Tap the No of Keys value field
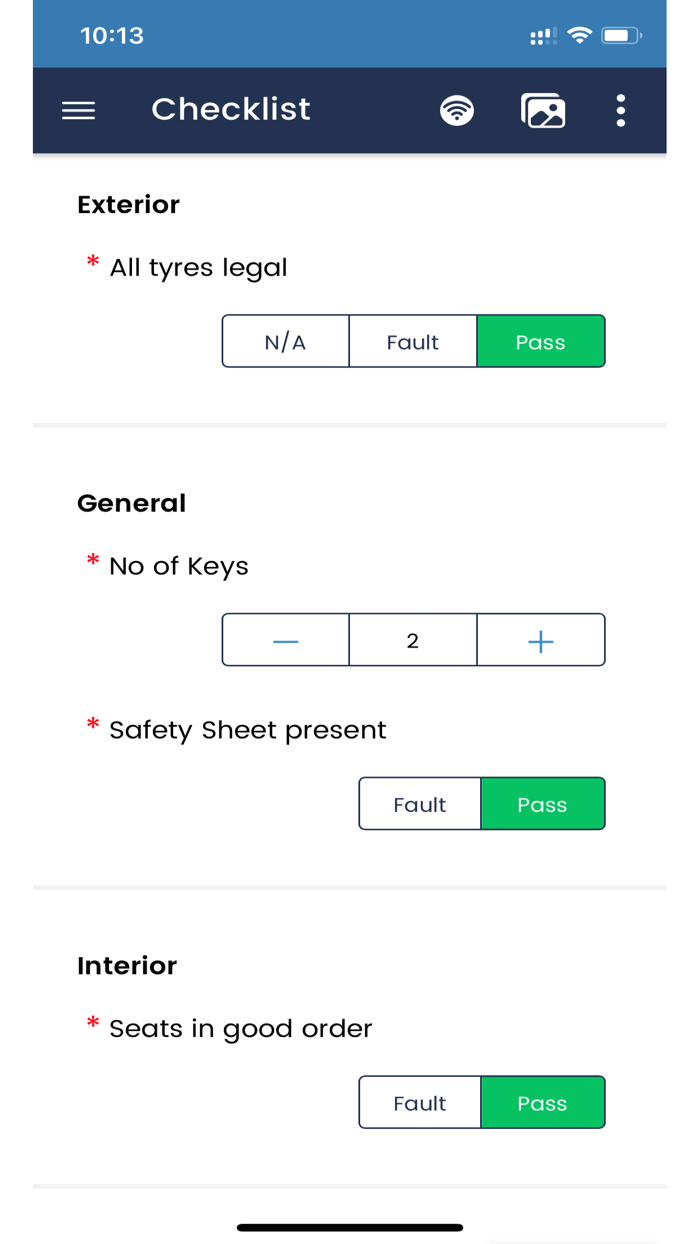 point(413,640)
